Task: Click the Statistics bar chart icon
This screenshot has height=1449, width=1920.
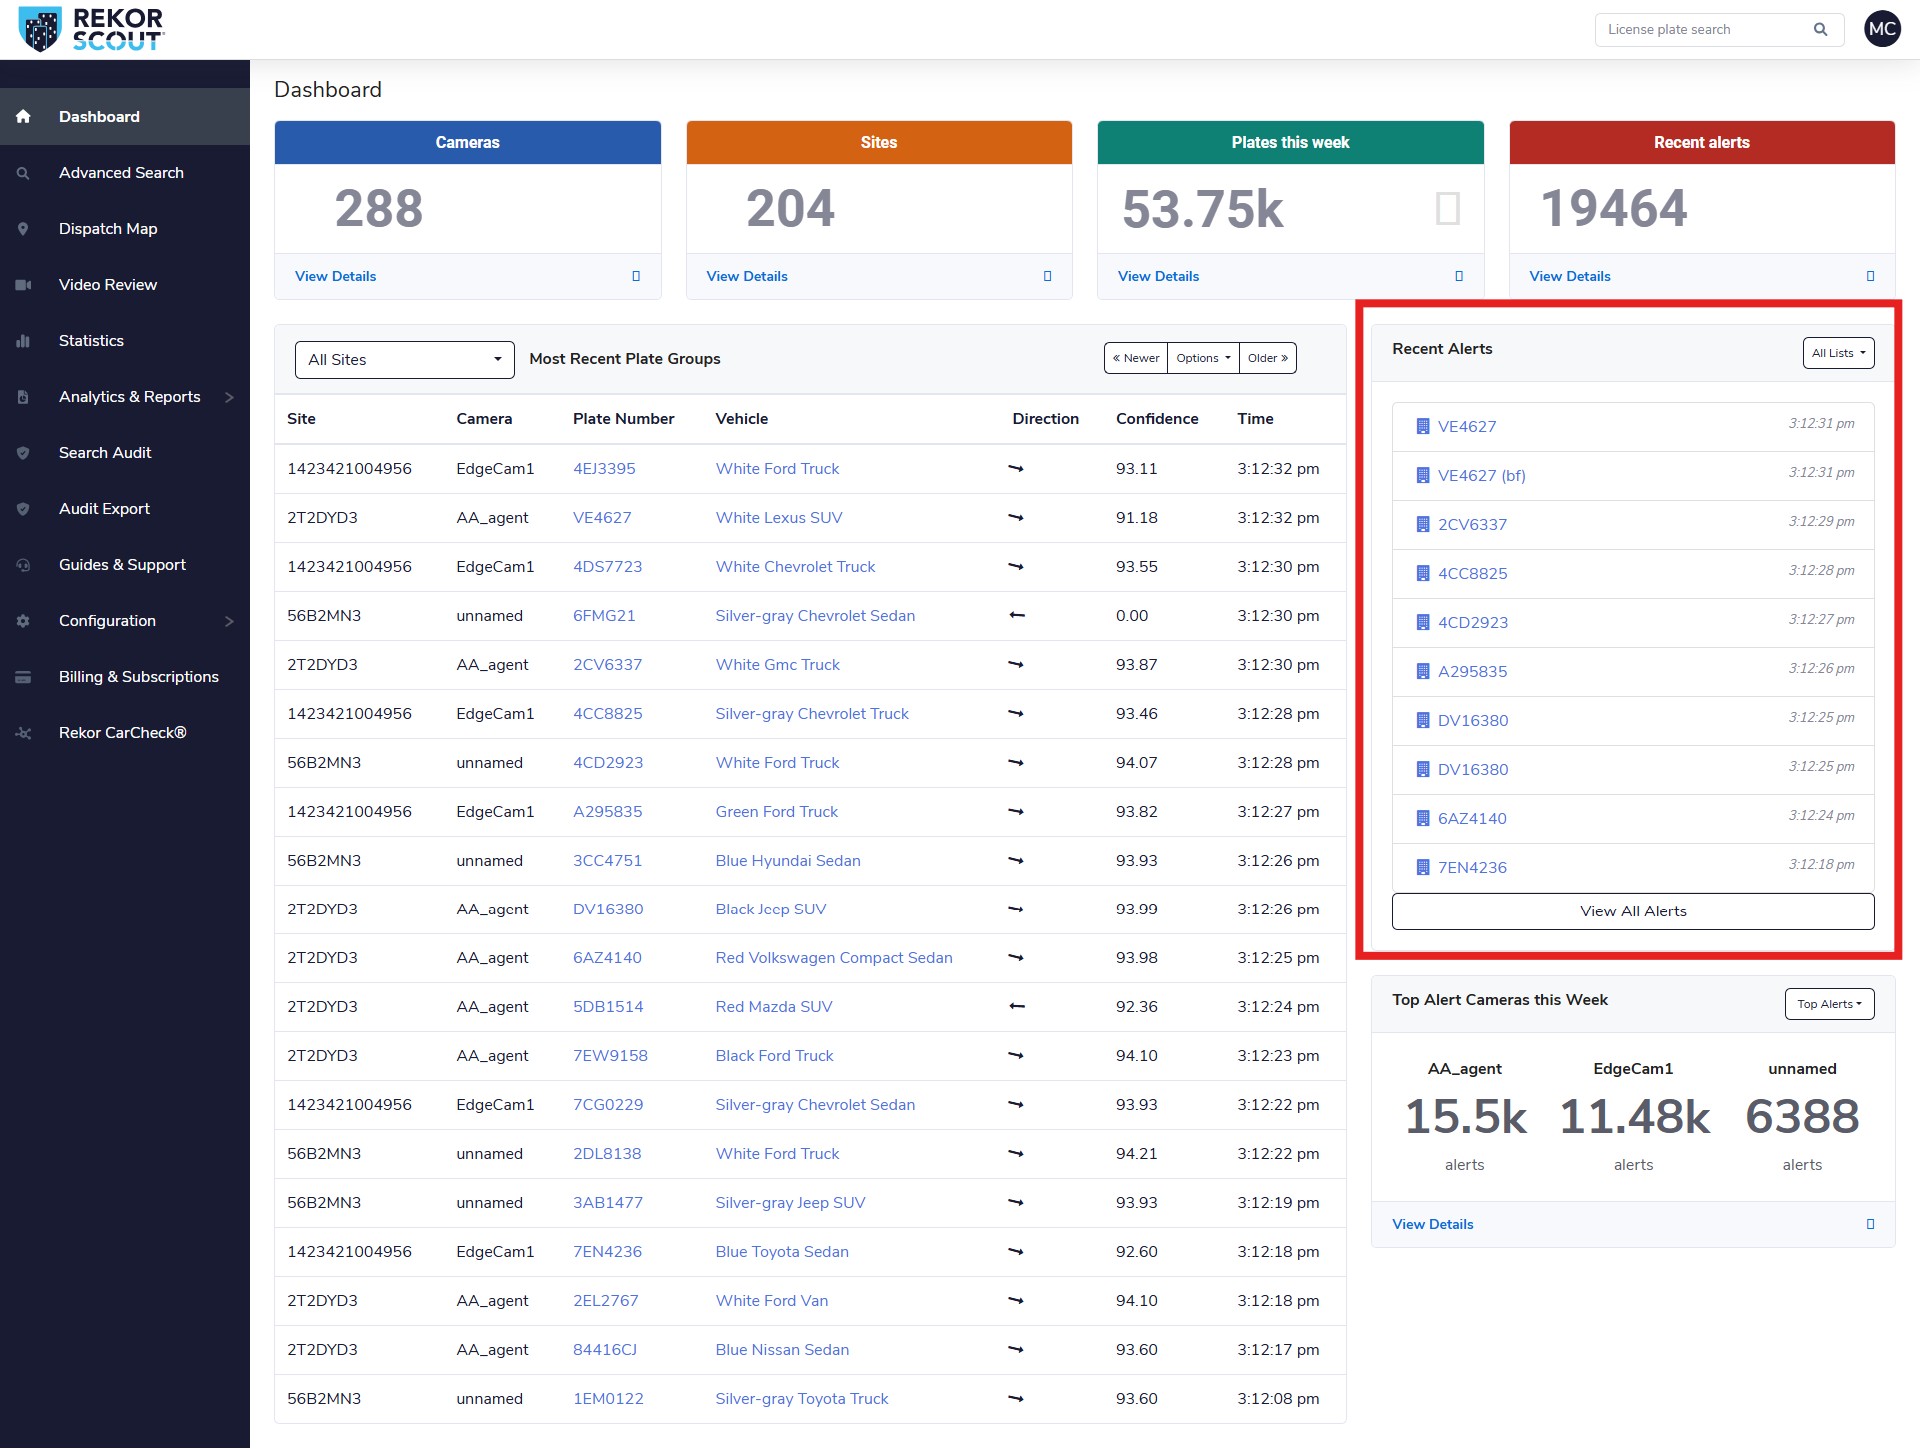Action: [x=23, y=341]
